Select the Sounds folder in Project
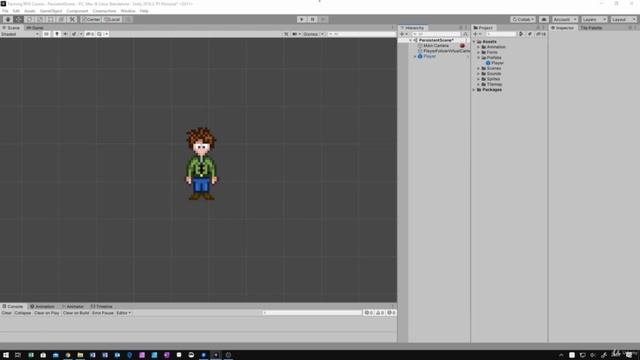 (493, 73)
